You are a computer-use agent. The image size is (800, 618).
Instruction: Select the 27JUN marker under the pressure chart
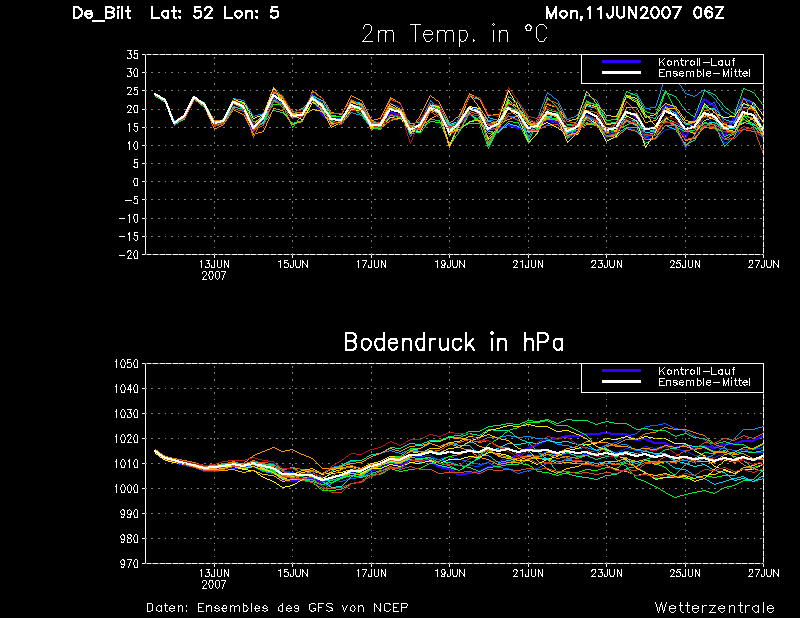(x=763, y=573)
